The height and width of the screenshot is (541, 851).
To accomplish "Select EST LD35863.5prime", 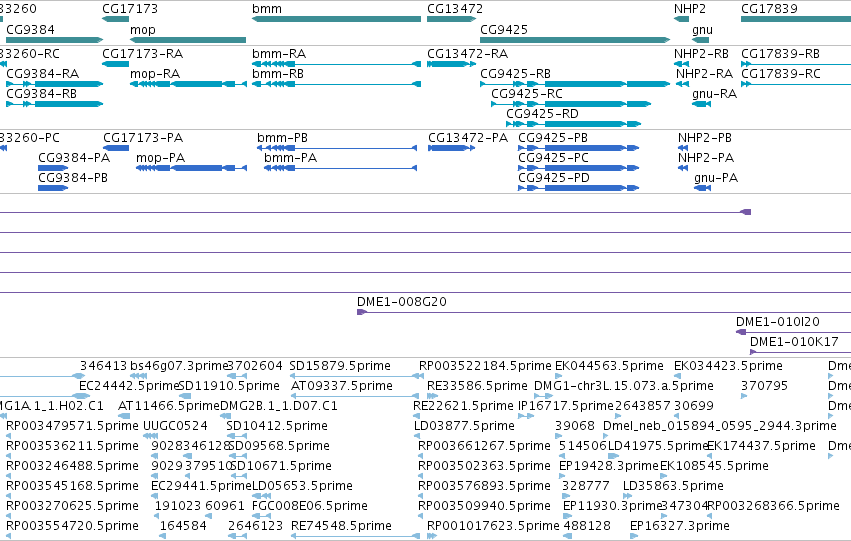I will (x=627, y=495).
